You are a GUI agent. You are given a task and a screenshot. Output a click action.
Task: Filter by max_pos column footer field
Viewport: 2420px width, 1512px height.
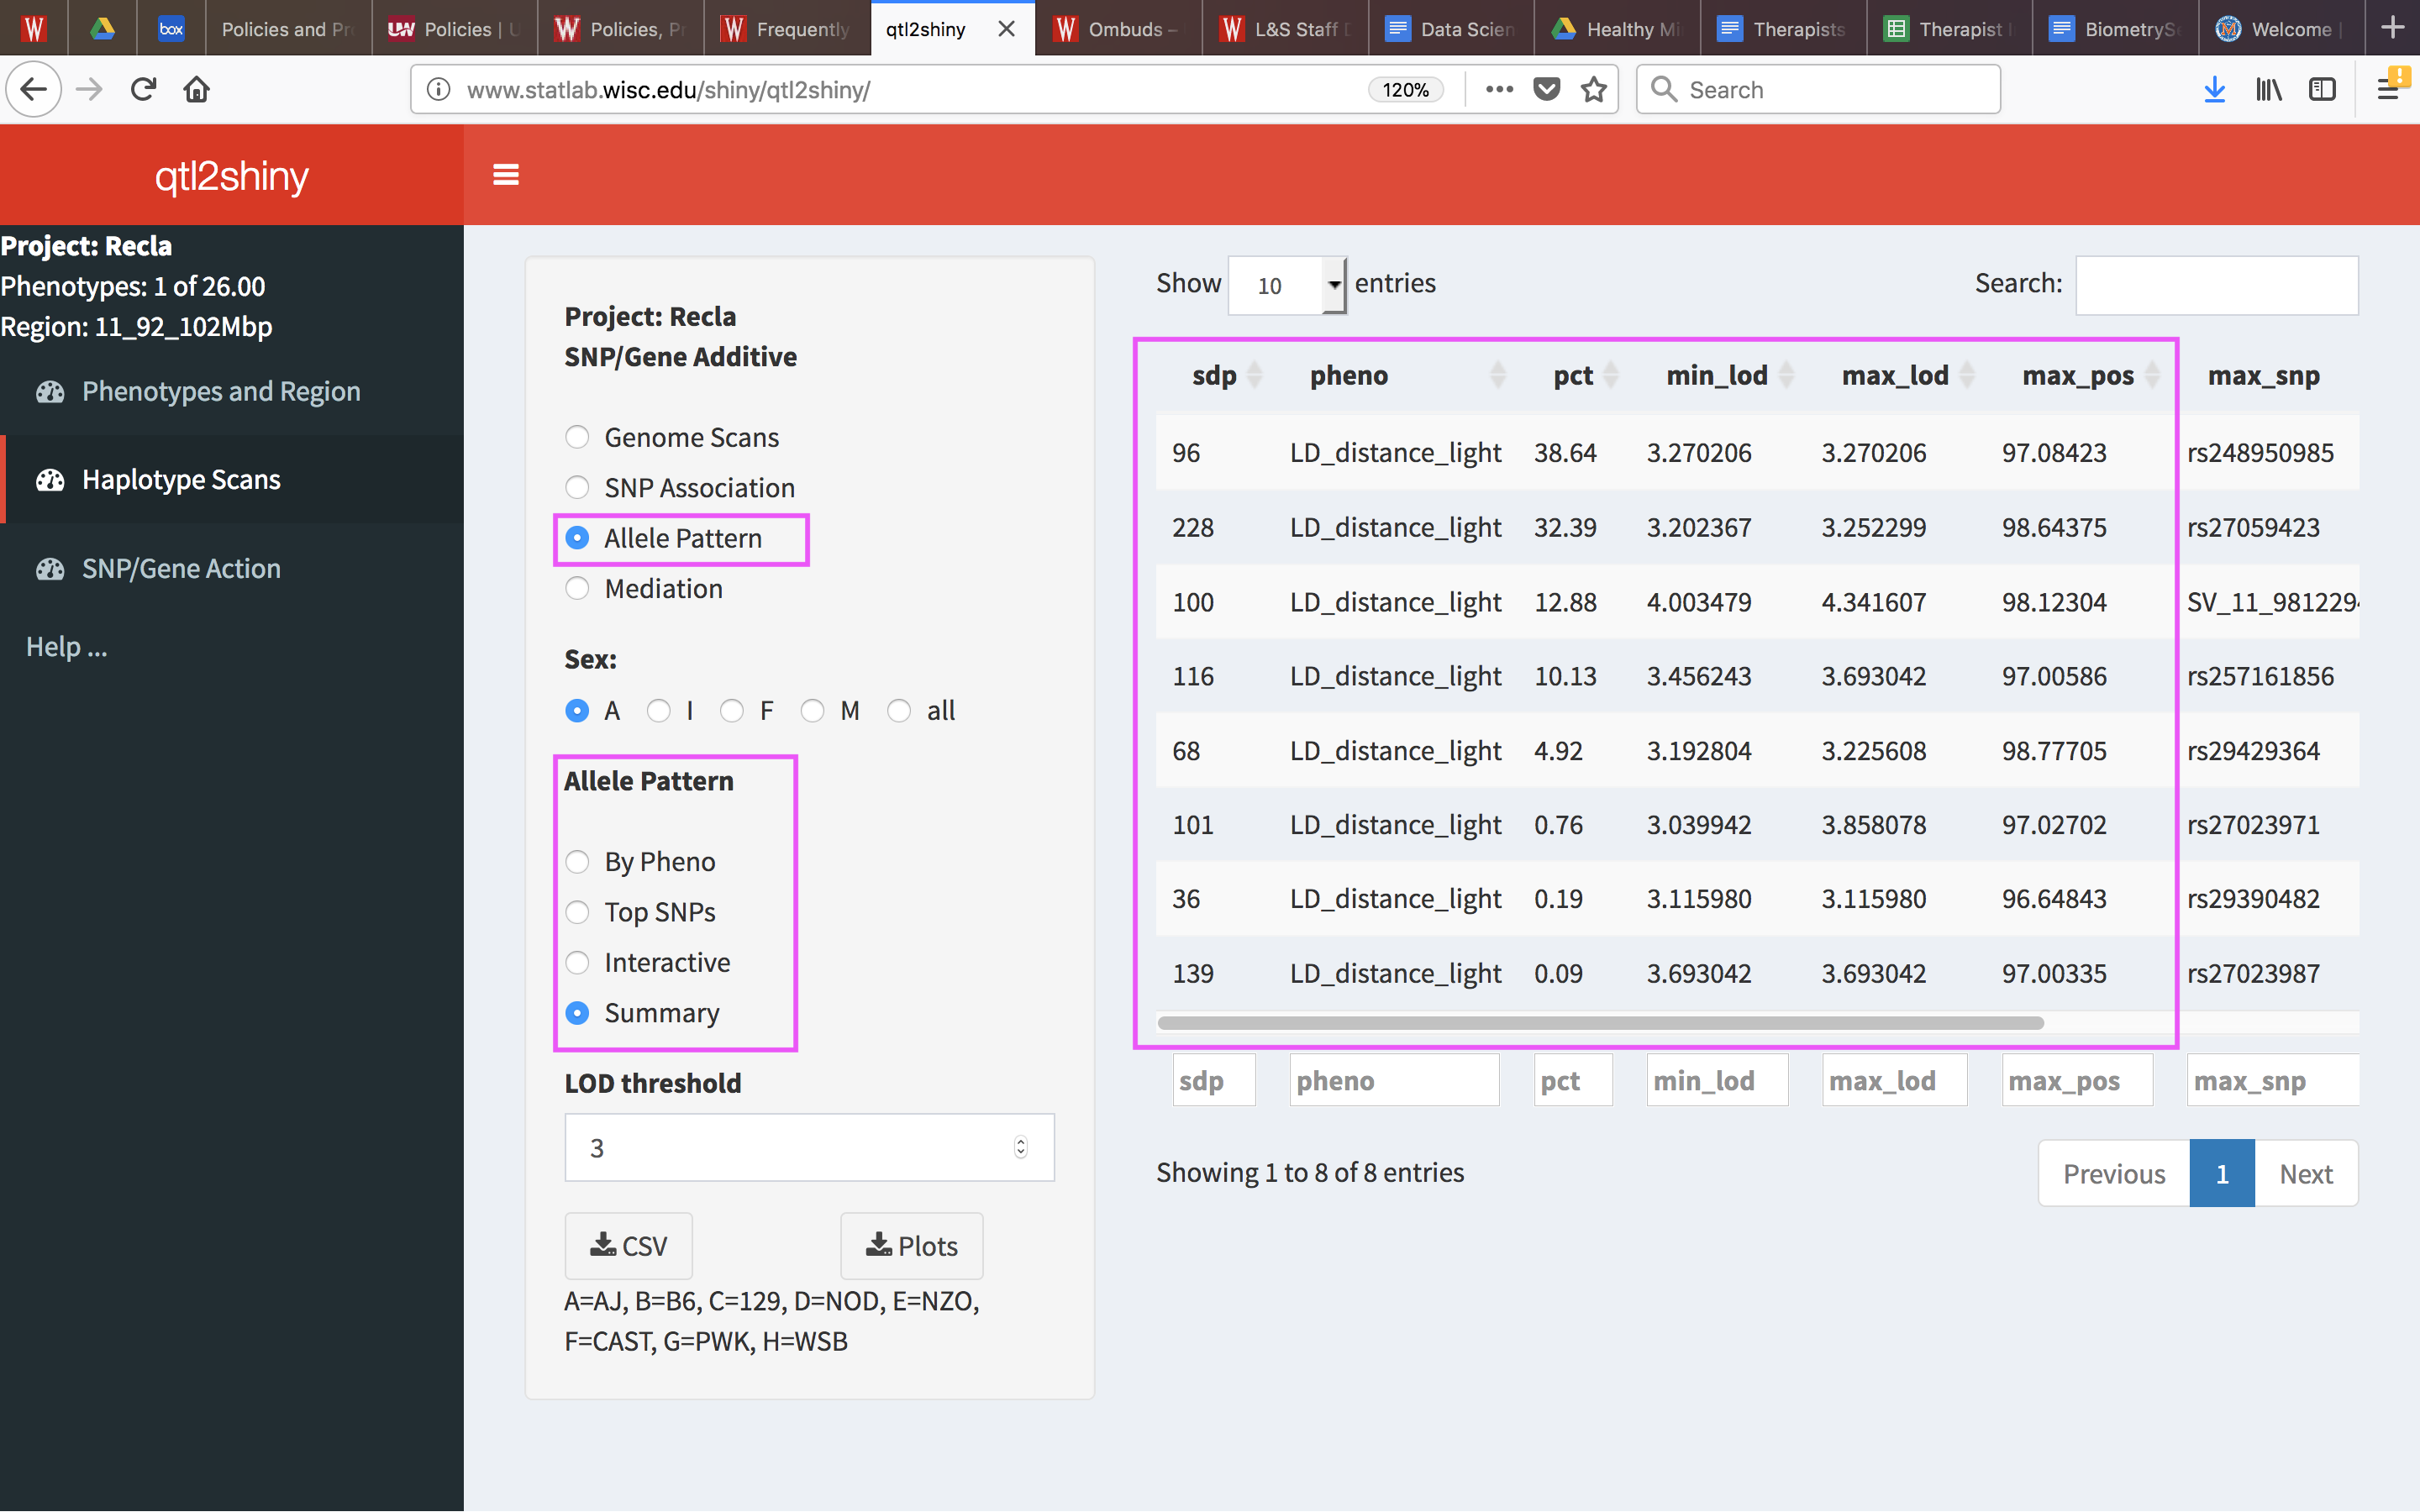pos(2077,1080)
